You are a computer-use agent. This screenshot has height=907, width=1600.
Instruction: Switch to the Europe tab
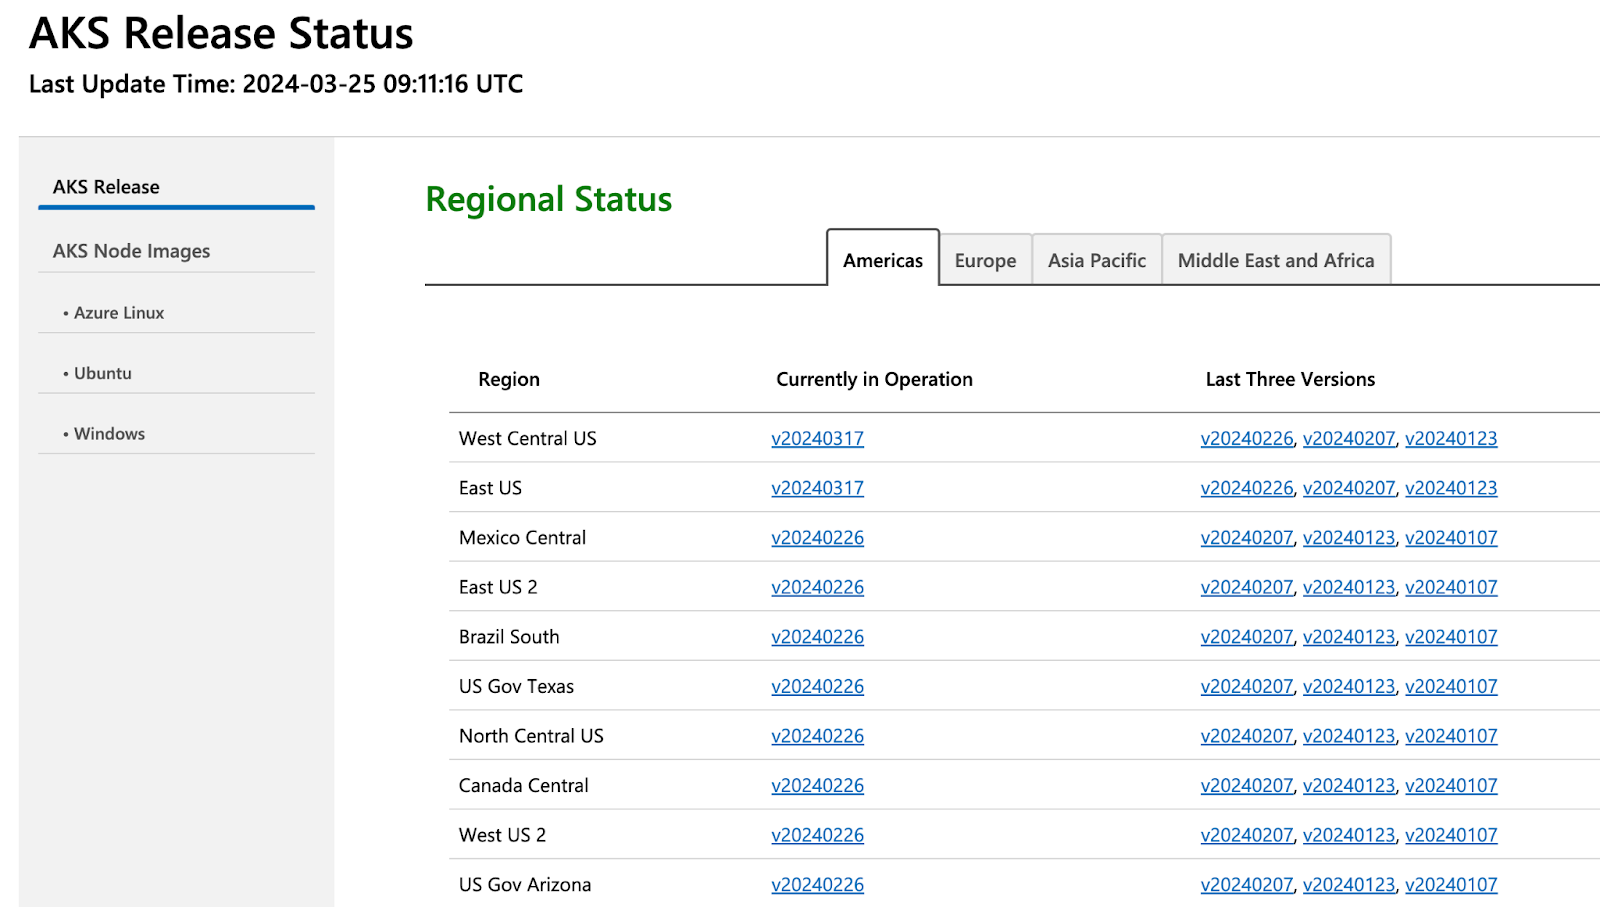[985, 260]
